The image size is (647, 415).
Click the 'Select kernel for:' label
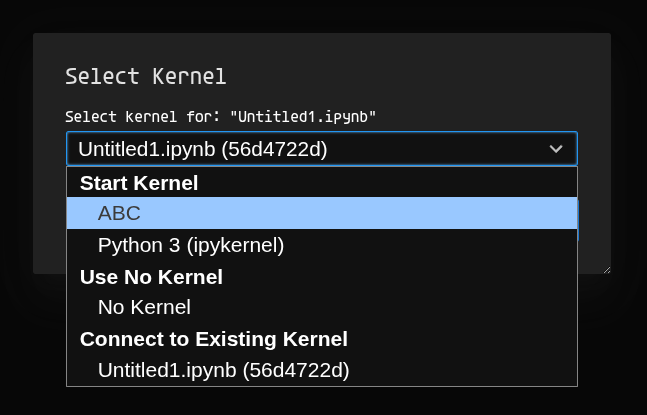pyautogui.click(x=144, y=116)
